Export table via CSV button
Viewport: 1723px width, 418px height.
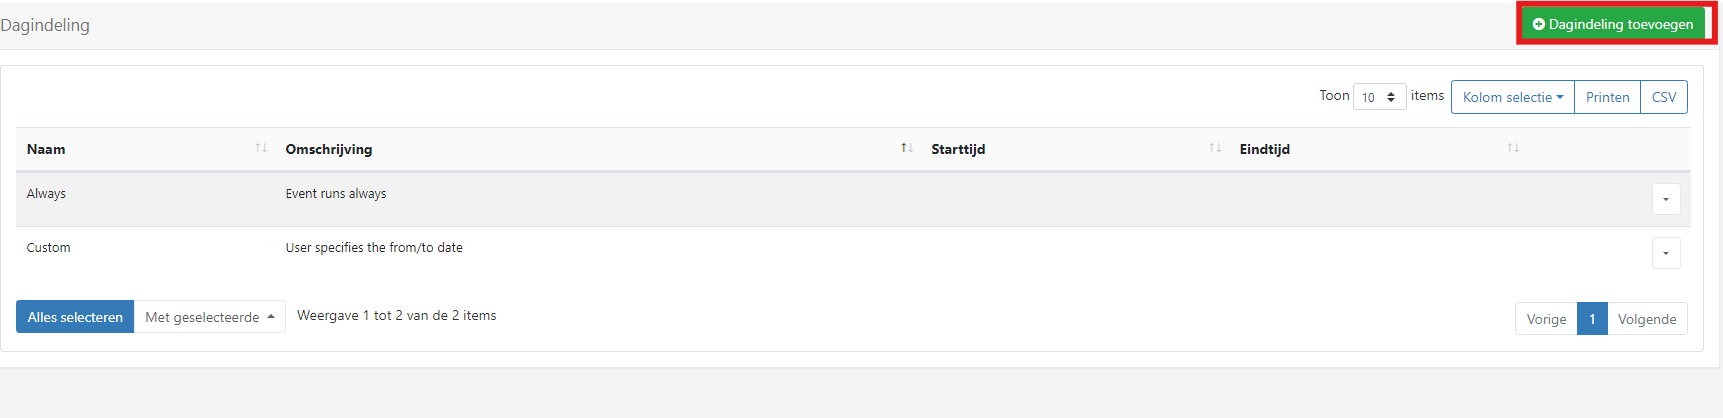(1664, 97)
